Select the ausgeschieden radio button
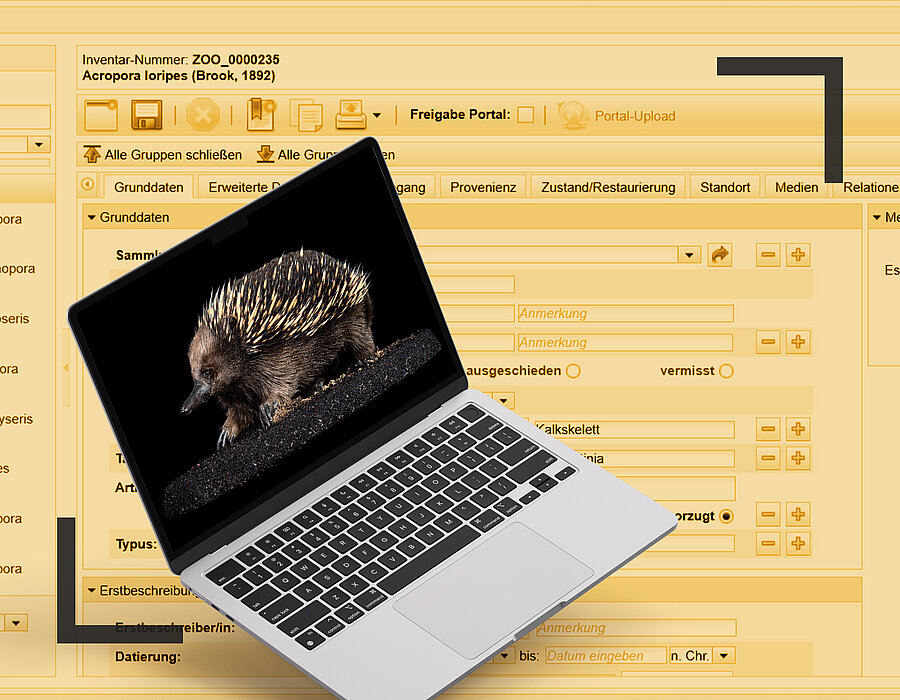Screen dimensions: 900x700 [573, 371]
